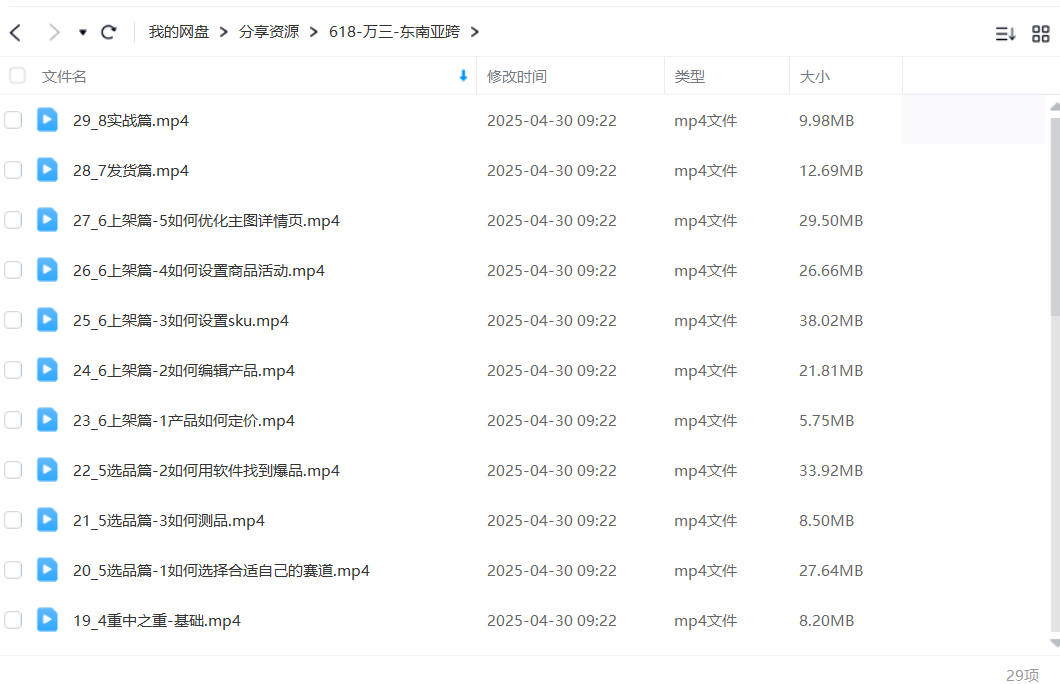Click video icon of 29_8实战篇.mp4
This screenshot has width=1060, height=684.
[x=47, y=120]
